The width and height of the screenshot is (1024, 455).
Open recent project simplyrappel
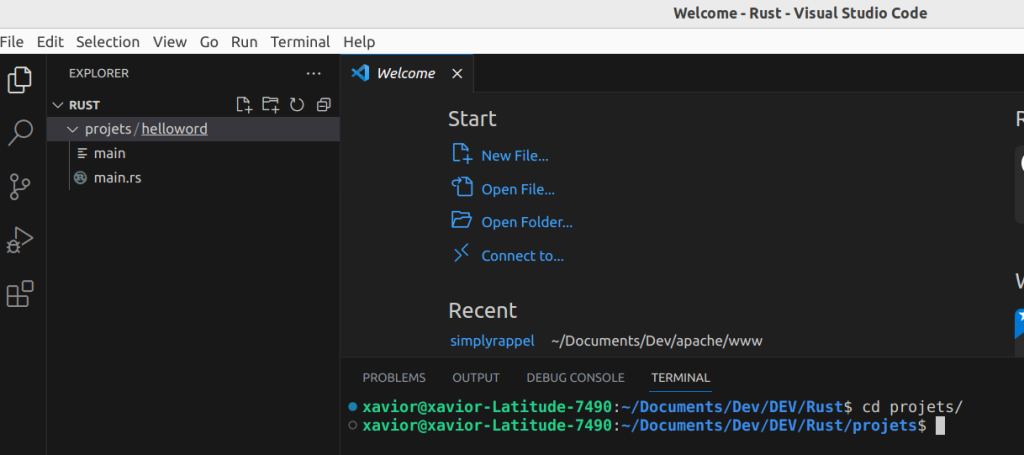click(492, 341)
